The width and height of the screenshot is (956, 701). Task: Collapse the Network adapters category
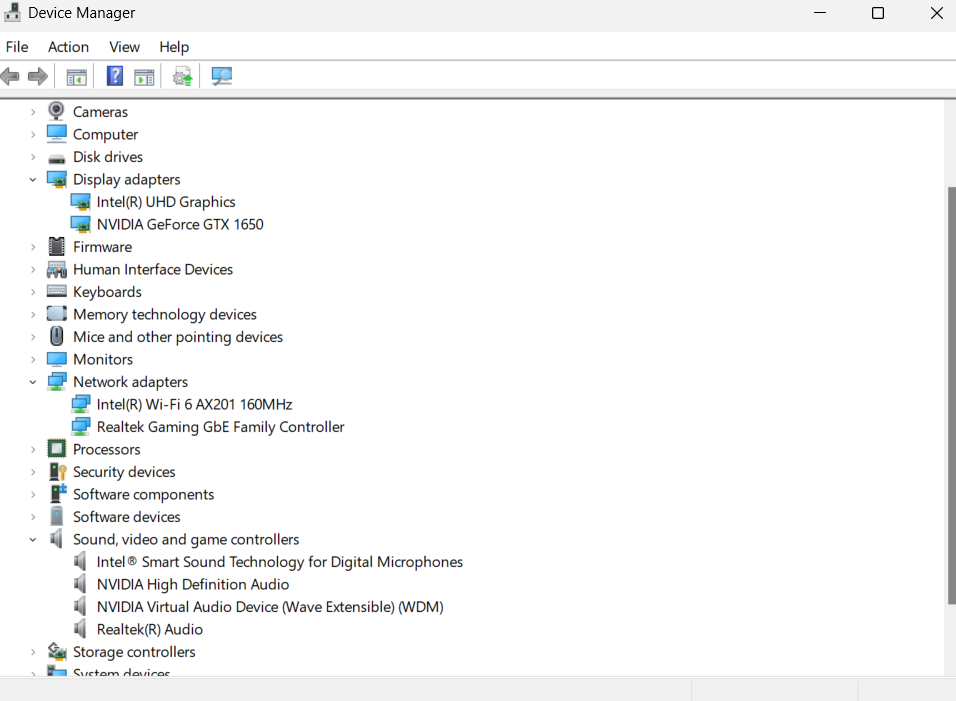[33, 382]
